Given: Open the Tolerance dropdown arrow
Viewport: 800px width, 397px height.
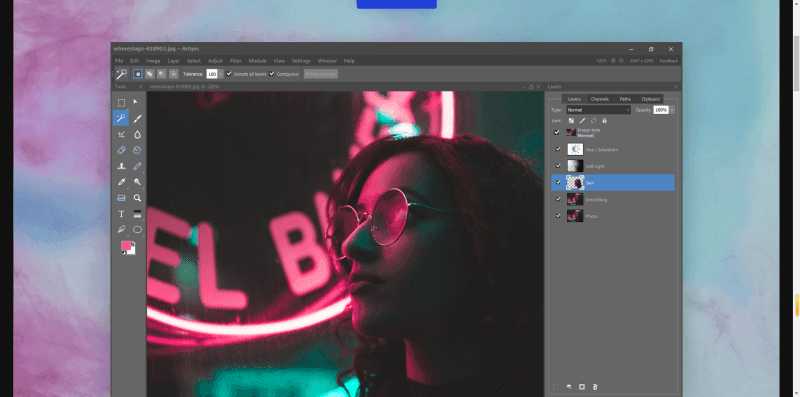Looking at the screenshot, I should pos(221,74).
